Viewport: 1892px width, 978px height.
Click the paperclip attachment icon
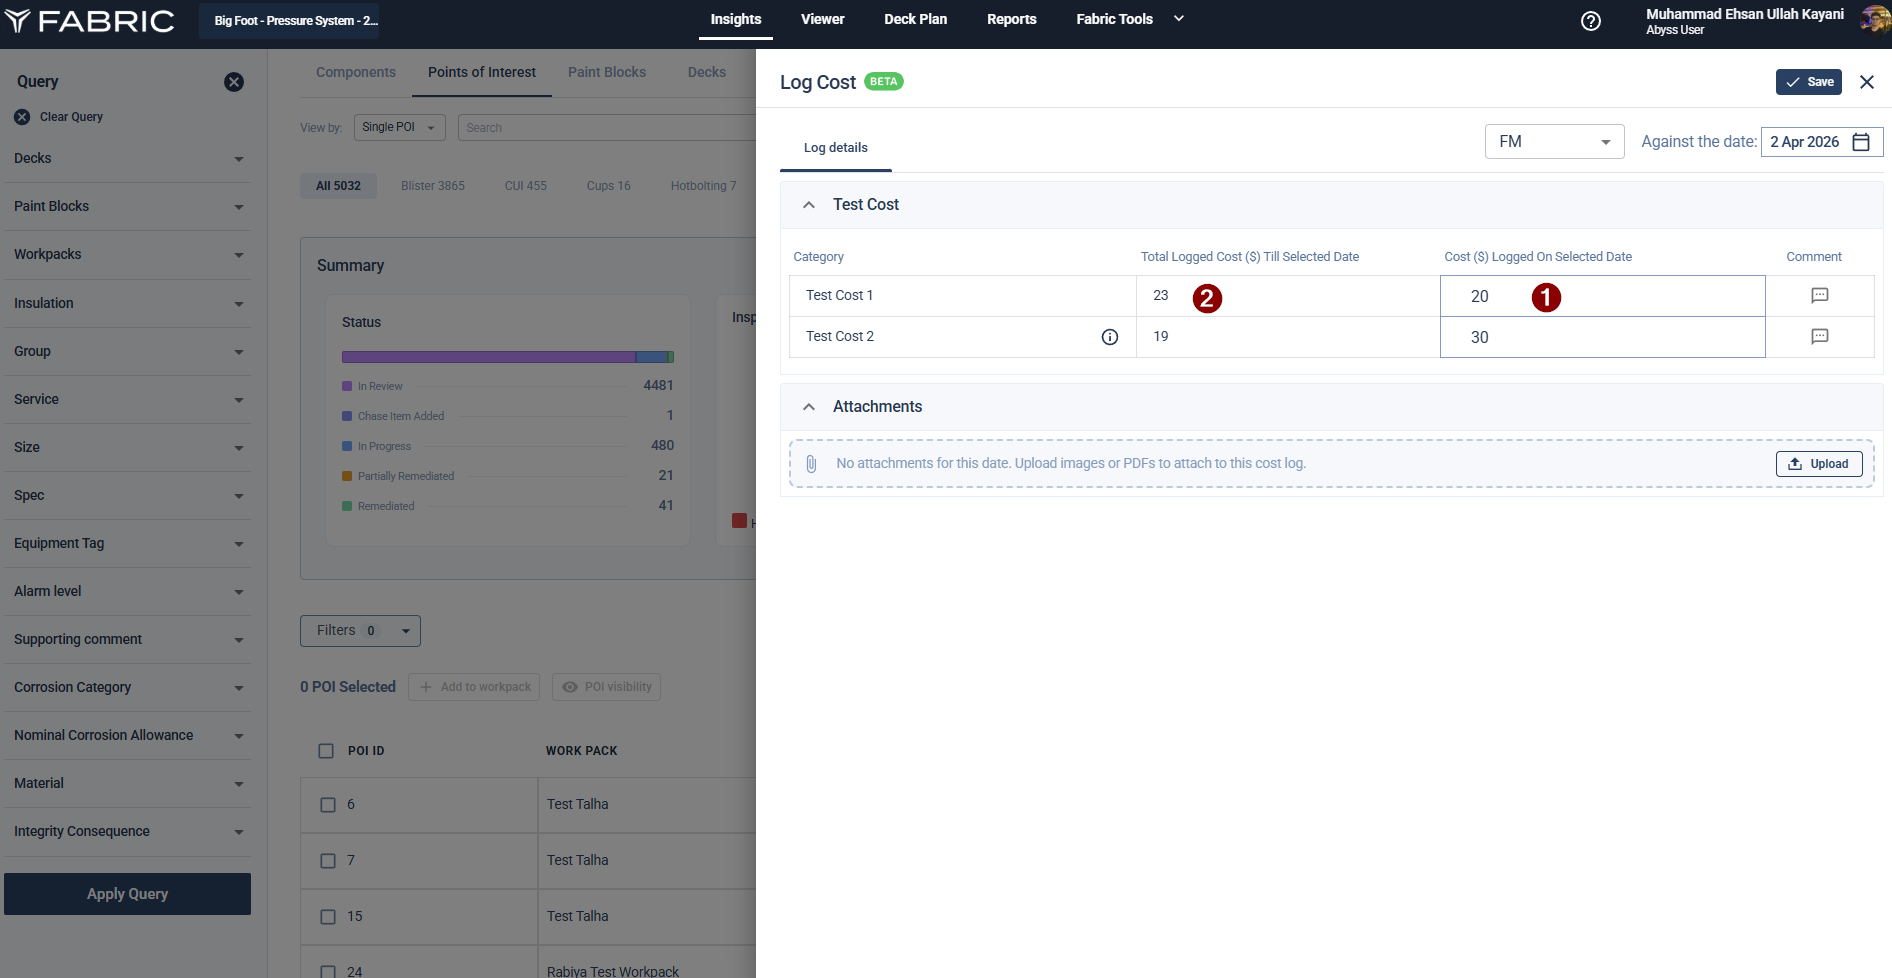coord(811,464)
